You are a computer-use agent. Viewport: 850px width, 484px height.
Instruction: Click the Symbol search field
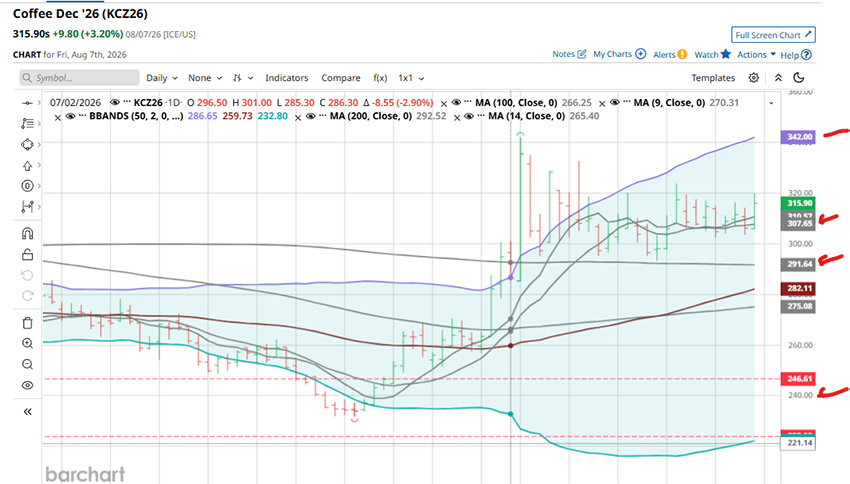79,78
